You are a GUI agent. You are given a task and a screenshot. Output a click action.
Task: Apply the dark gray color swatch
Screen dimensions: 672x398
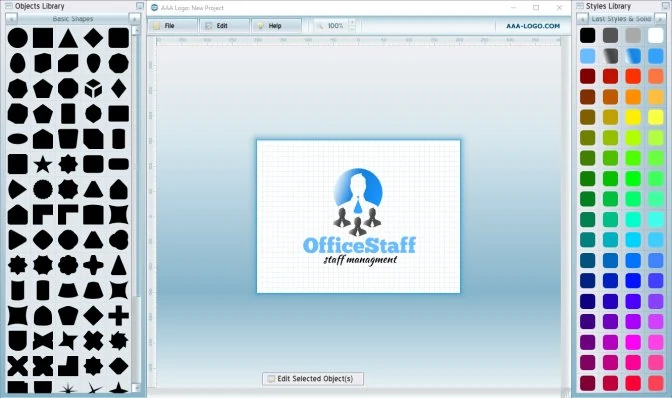[x=610, y=35]
